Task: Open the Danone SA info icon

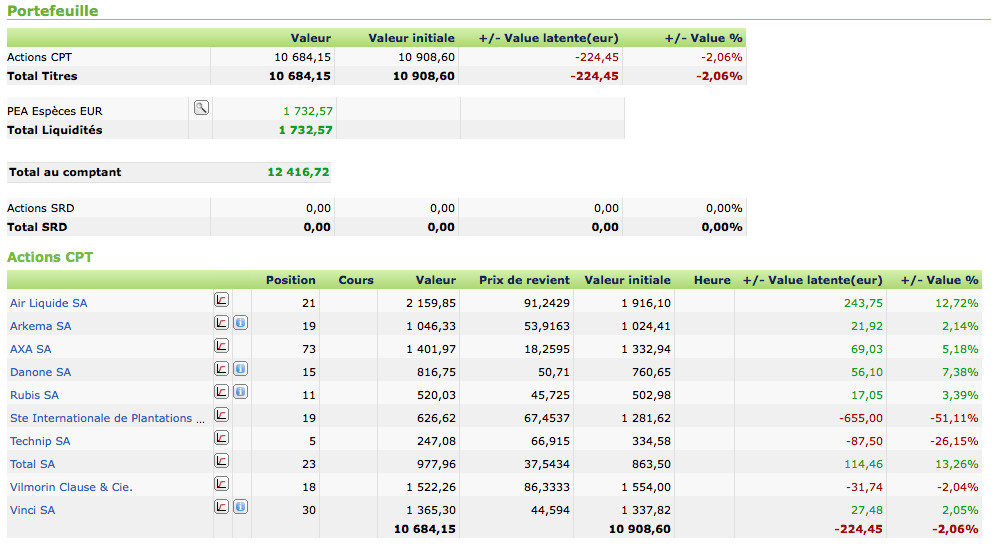Action: (240, 369)
